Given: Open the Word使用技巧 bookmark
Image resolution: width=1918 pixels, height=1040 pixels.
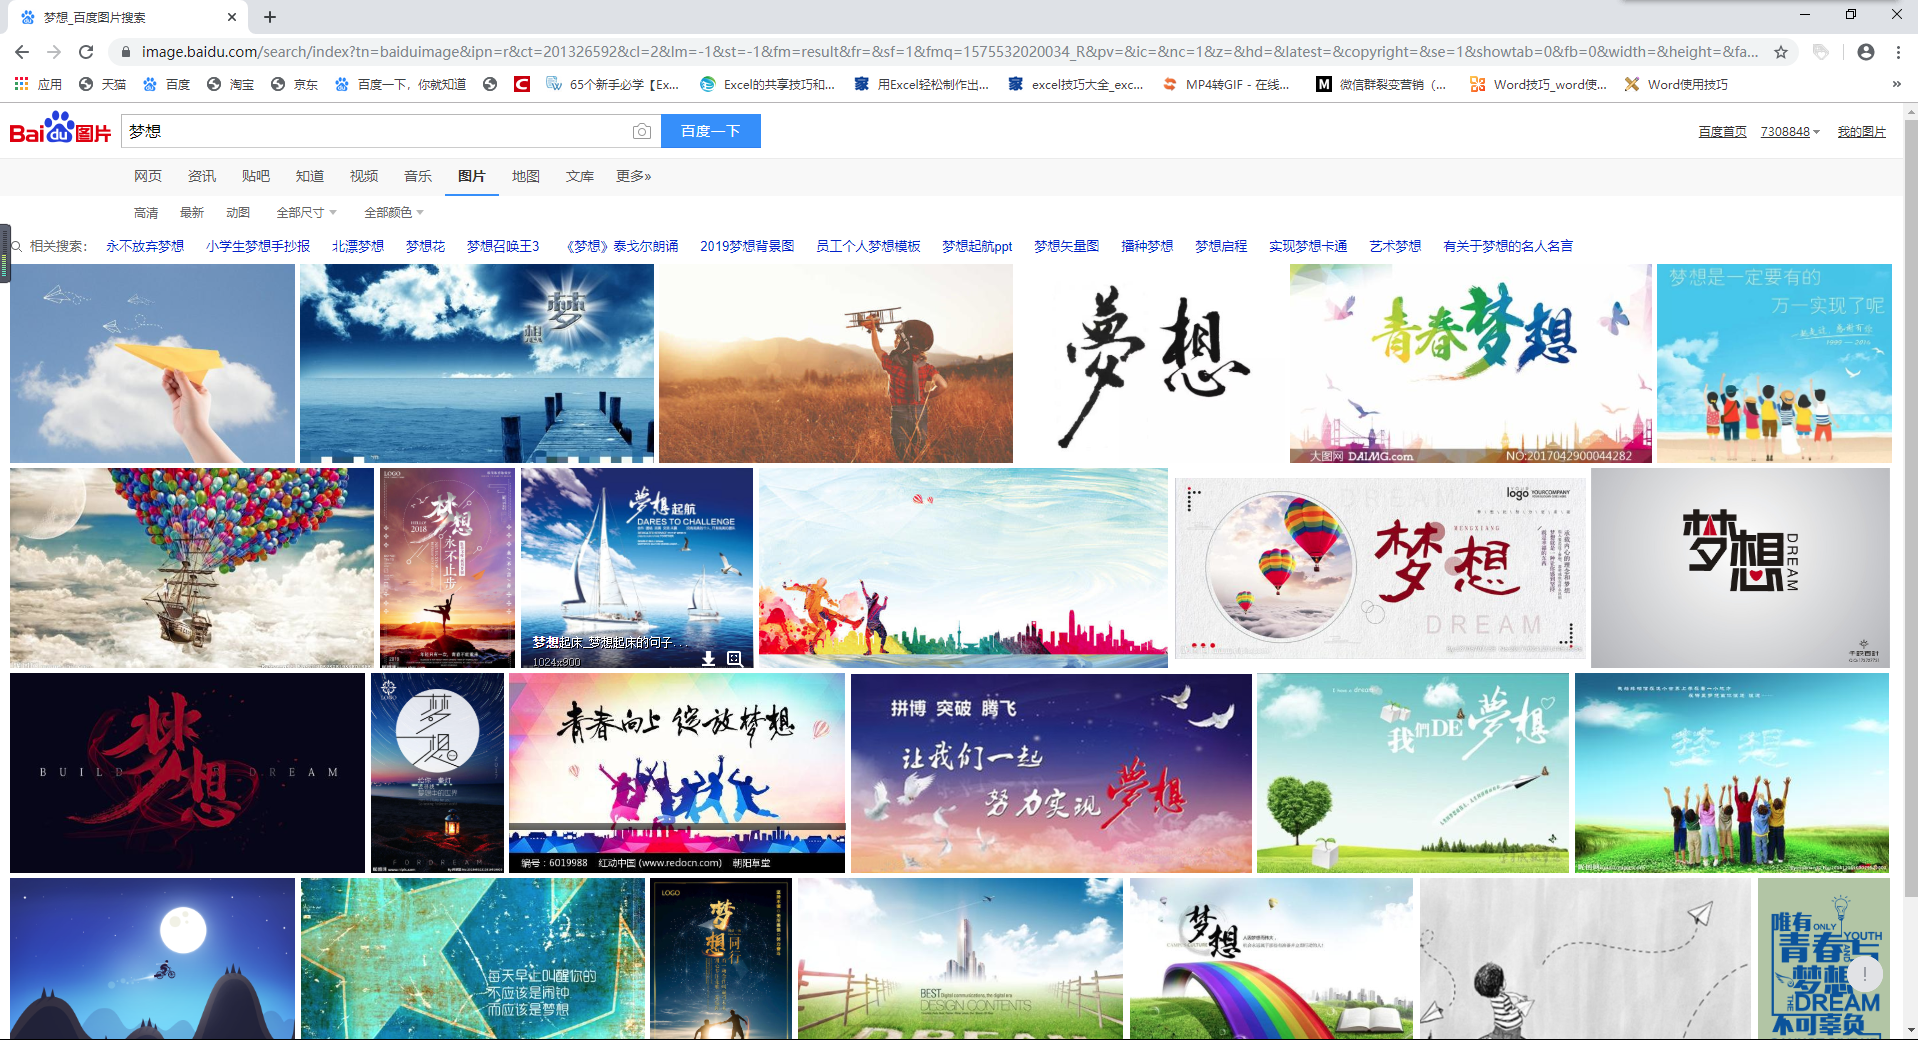Looking at the screenshot, I should tap(1676, 84).
